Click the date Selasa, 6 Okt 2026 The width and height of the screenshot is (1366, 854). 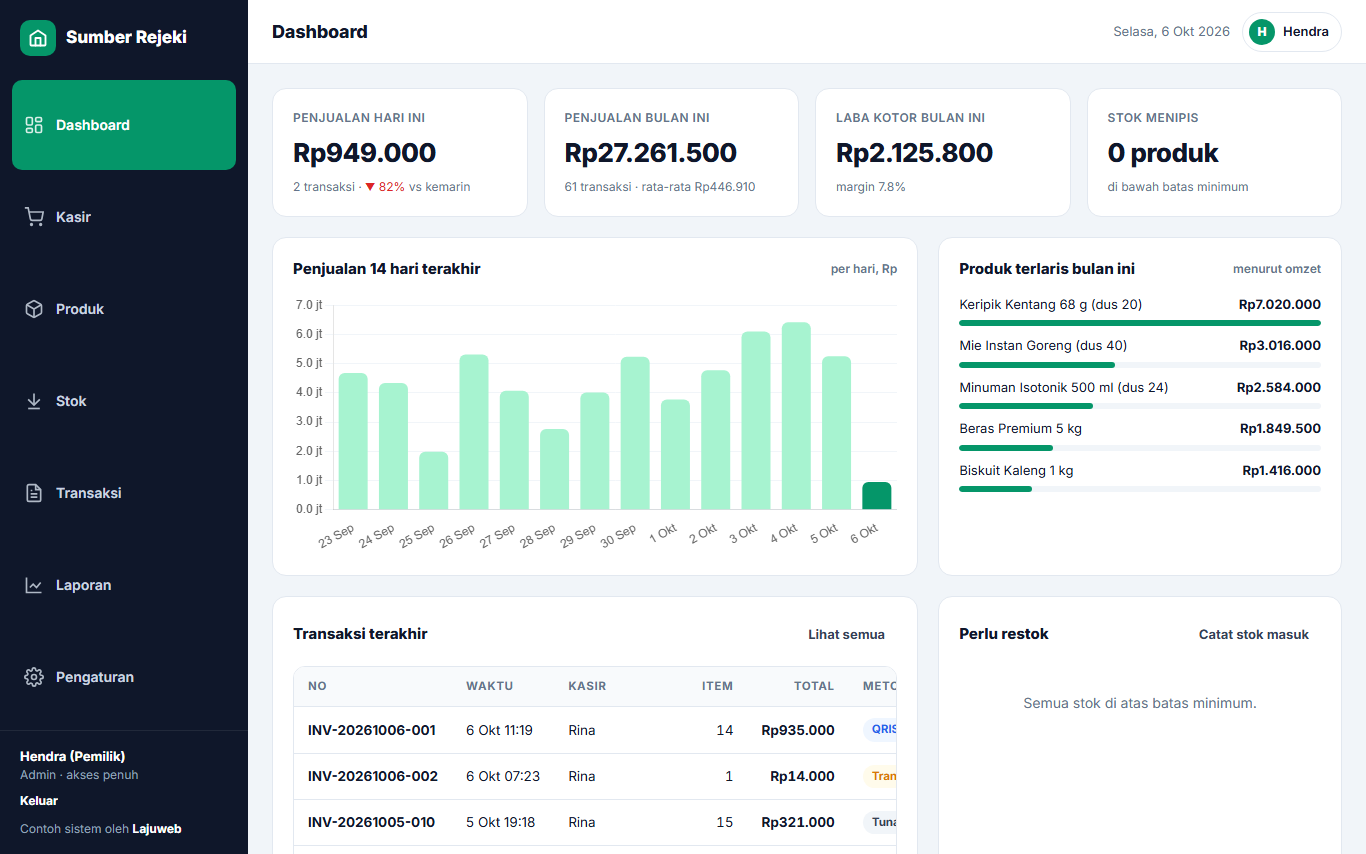[1172, 32]
